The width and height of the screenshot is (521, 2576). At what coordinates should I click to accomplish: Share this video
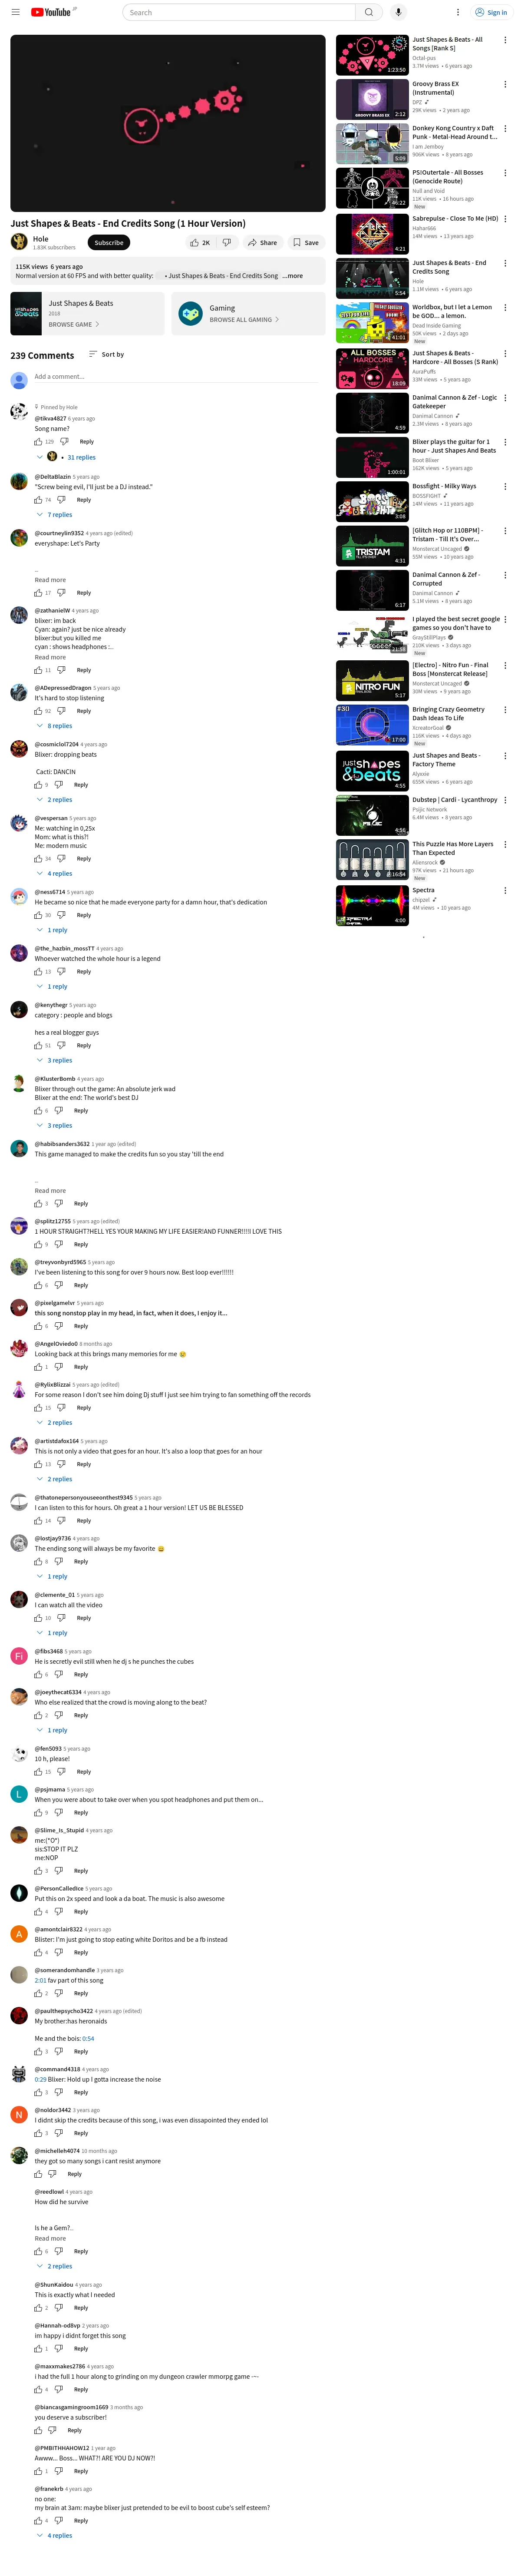pyautogui.click(x=264, y=242)
